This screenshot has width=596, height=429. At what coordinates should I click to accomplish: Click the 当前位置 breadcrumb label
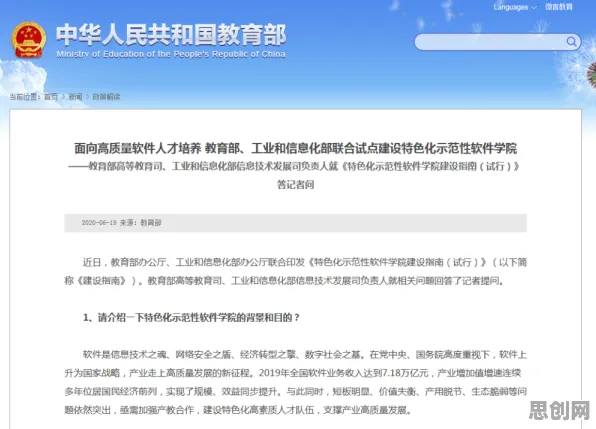25,97
